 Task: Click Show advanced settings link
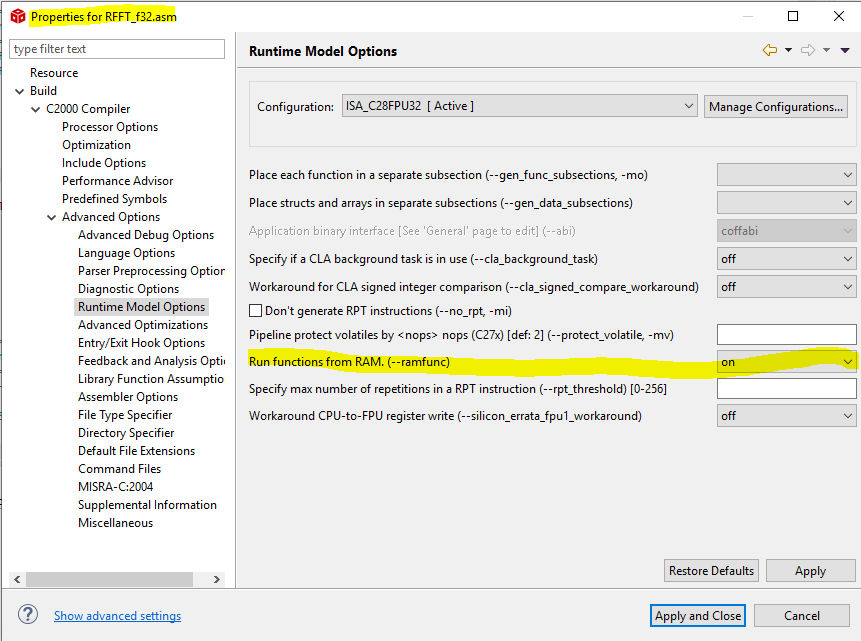point(117,616)
